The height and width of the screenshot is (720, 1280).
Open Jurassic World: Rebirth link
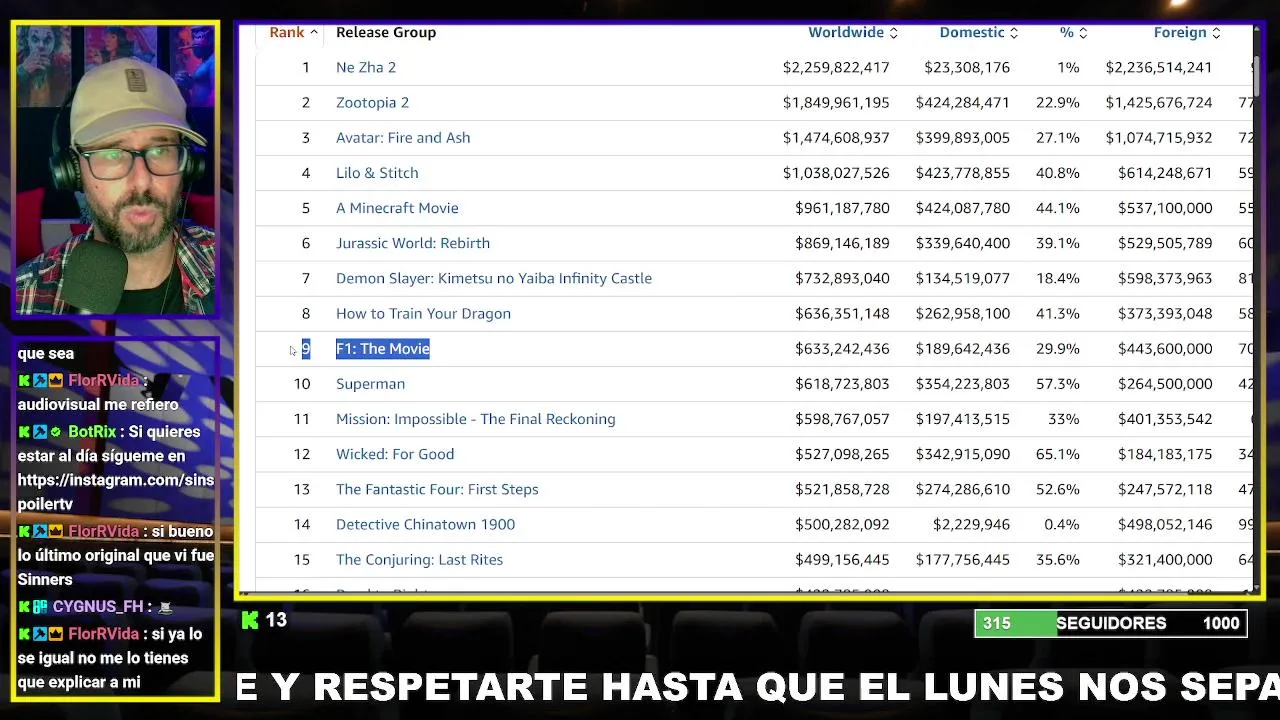(413, 243)
